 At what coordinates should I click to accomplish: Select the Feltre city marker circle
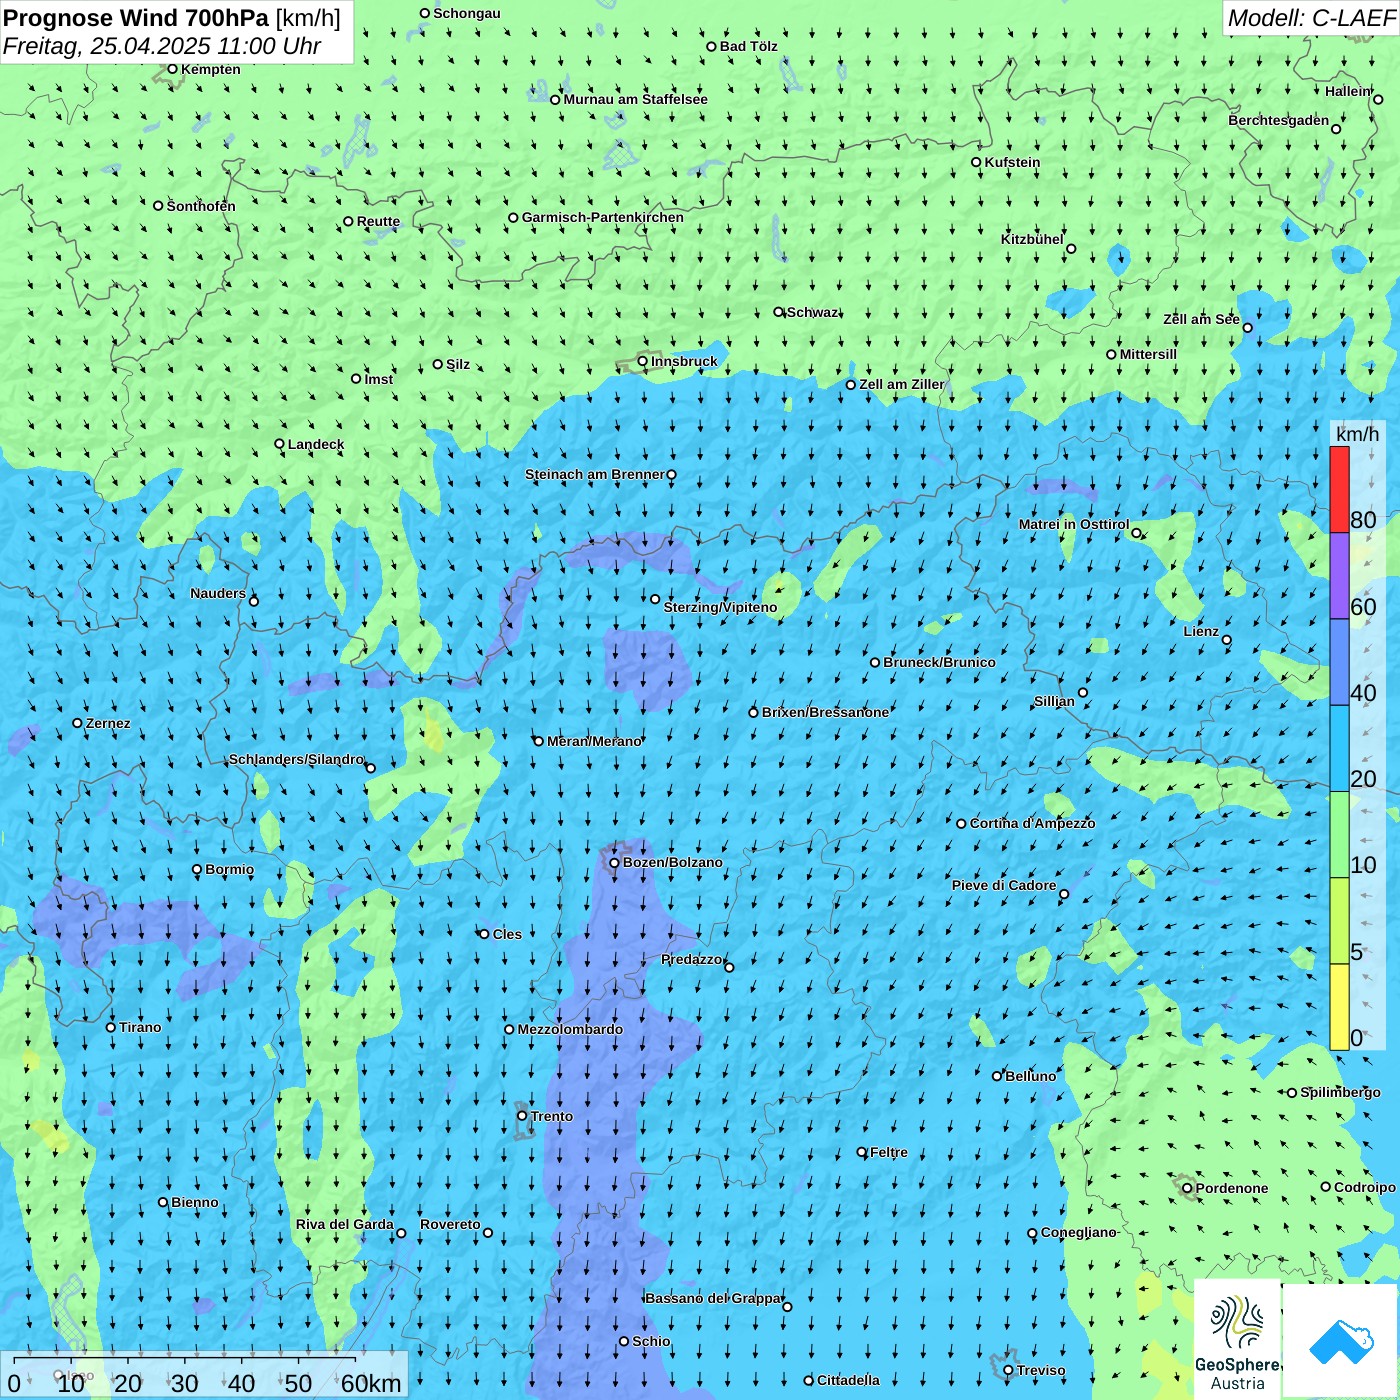862,1152
